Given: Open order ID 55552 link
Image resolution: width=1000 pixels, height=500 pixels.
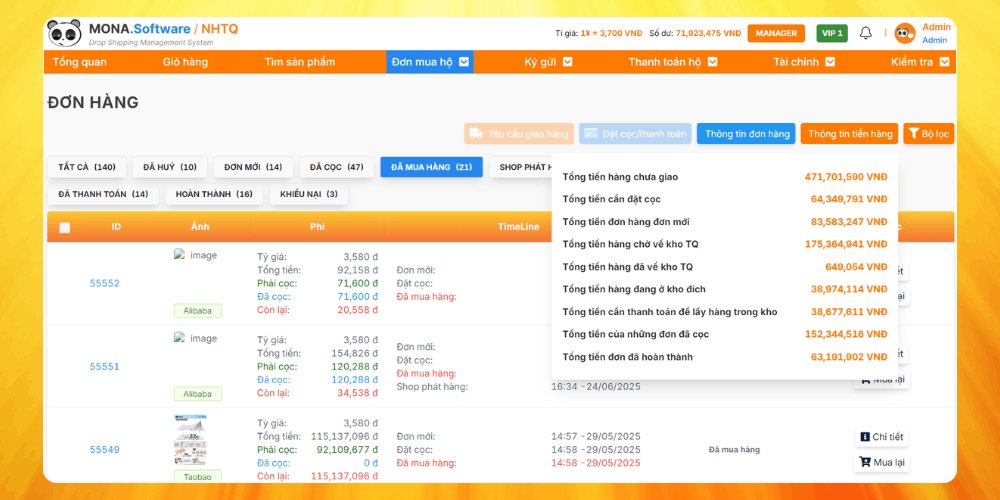Looking at the screenshot, I should click(x=104, y=283).
